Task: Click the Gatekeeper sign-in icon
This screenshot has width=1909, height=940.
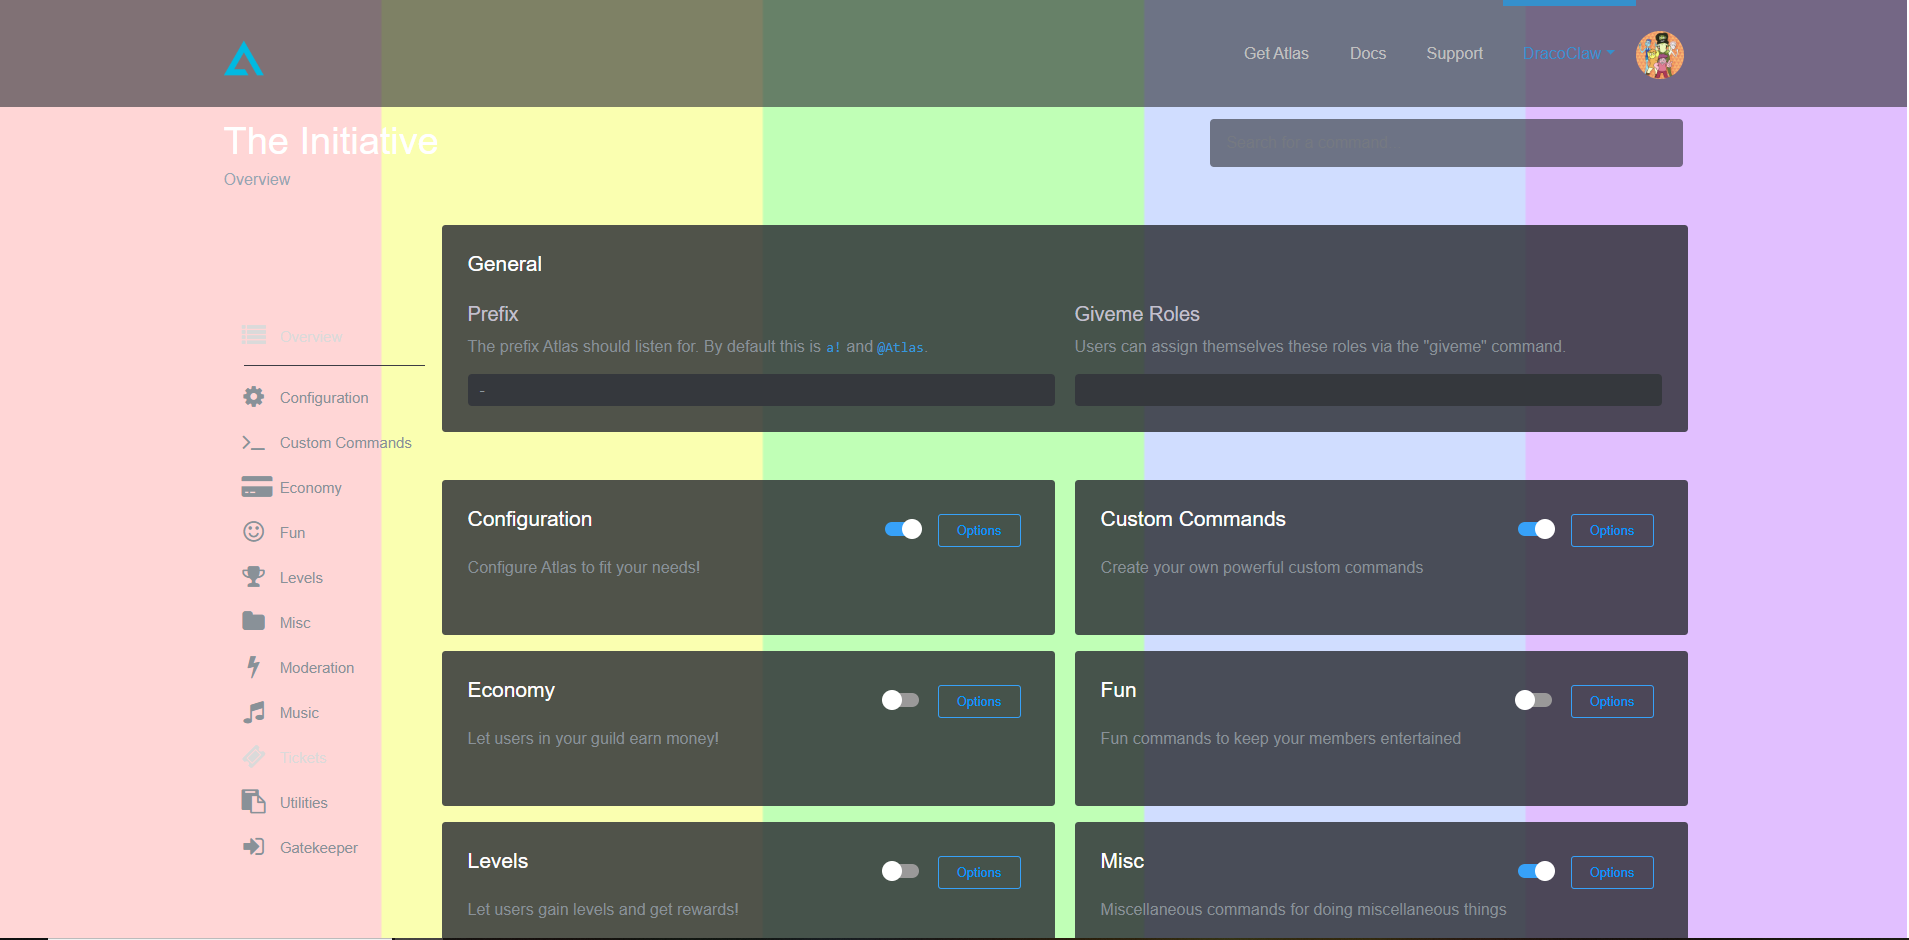Action: (254, 847)
